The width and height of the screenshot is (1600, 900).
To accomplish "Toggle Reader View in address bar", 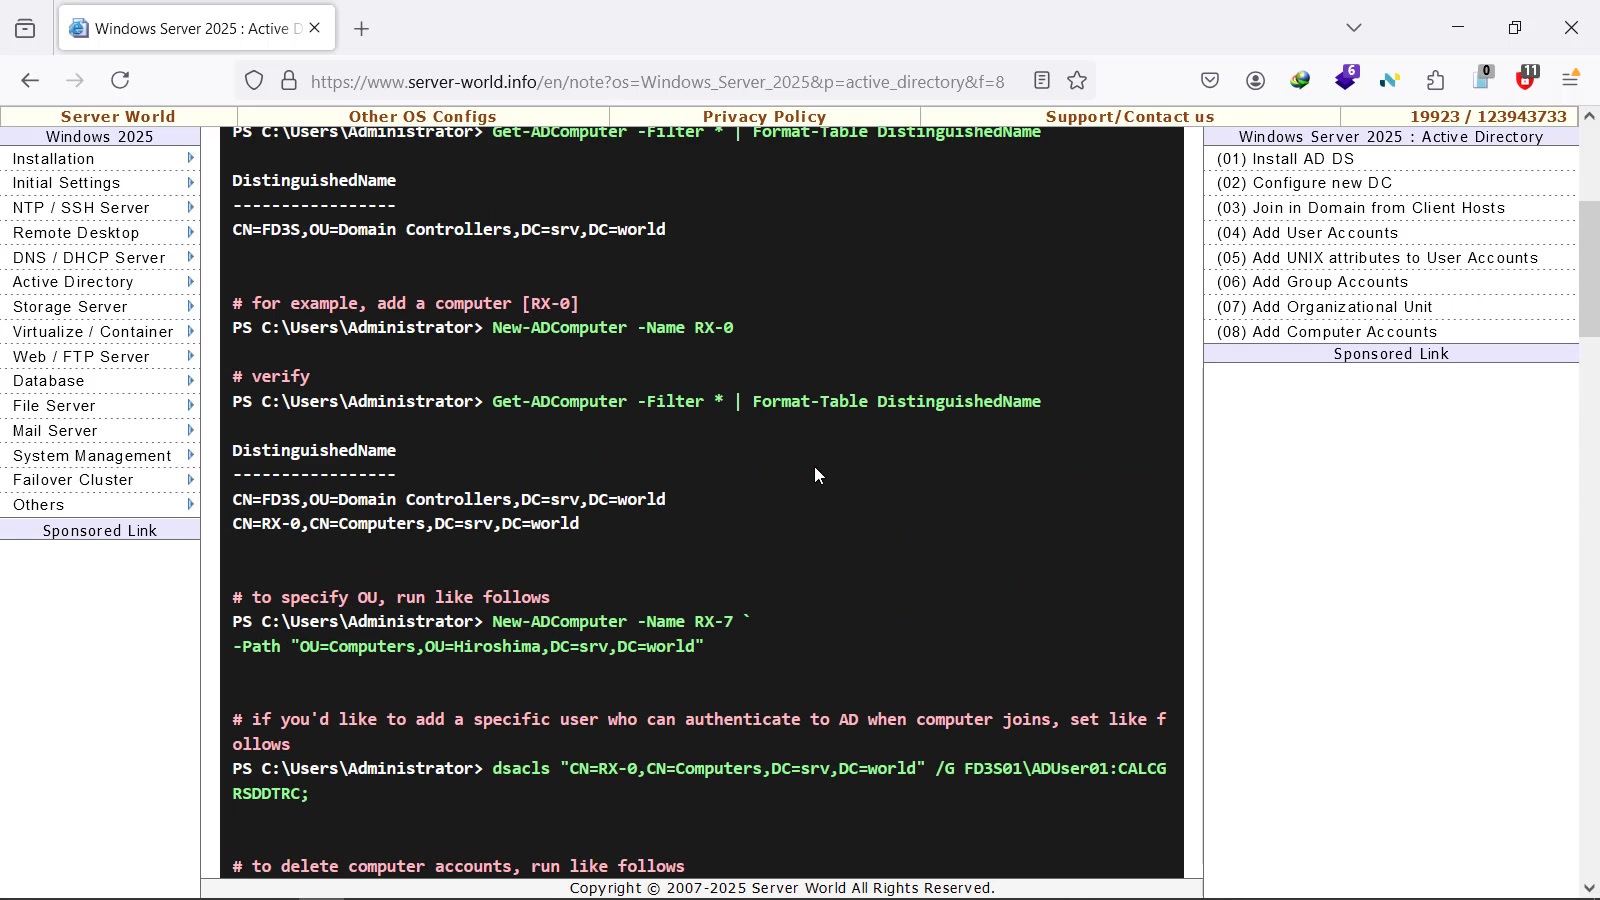I will 1042,81.
